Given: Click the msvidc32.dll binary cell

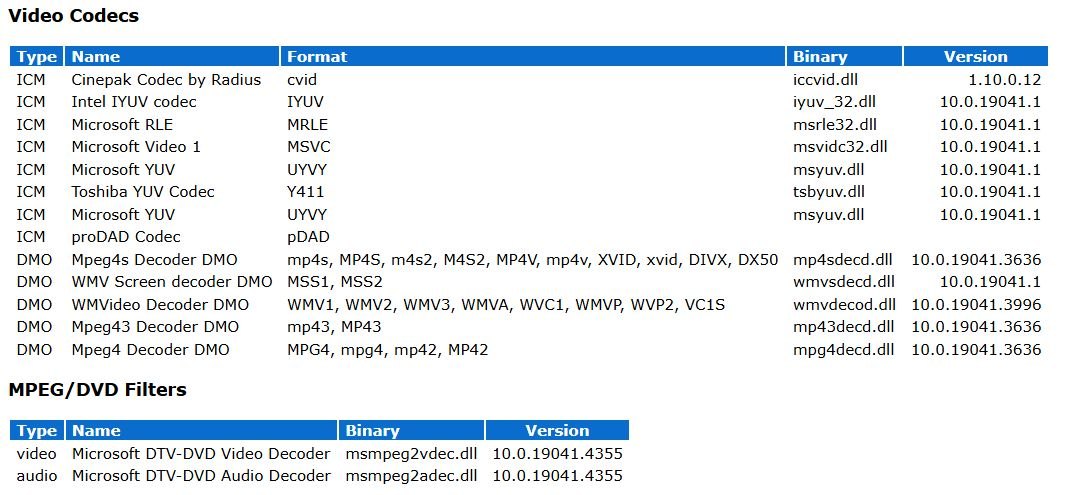Looking at the screenshot, I should 840,147.
